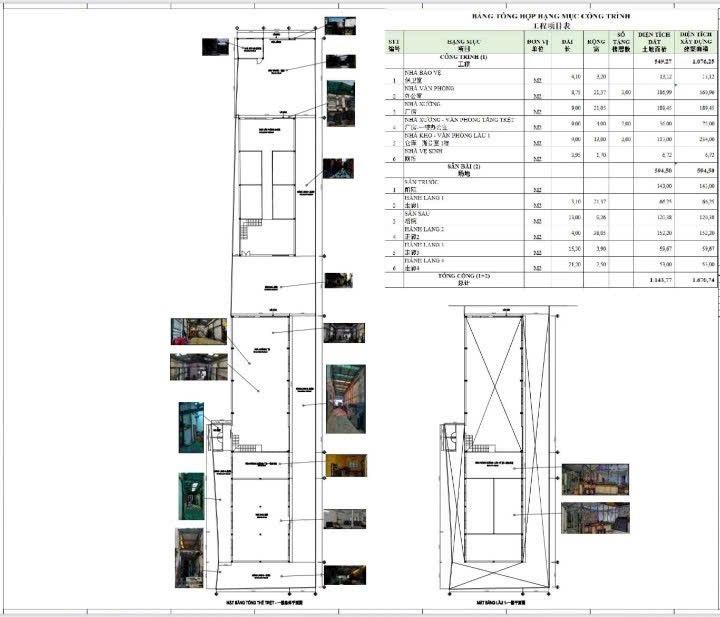Click the 'HÀNH LANG 3' item cell
This screenshot has height=617, width=720.
coord(464,248)
